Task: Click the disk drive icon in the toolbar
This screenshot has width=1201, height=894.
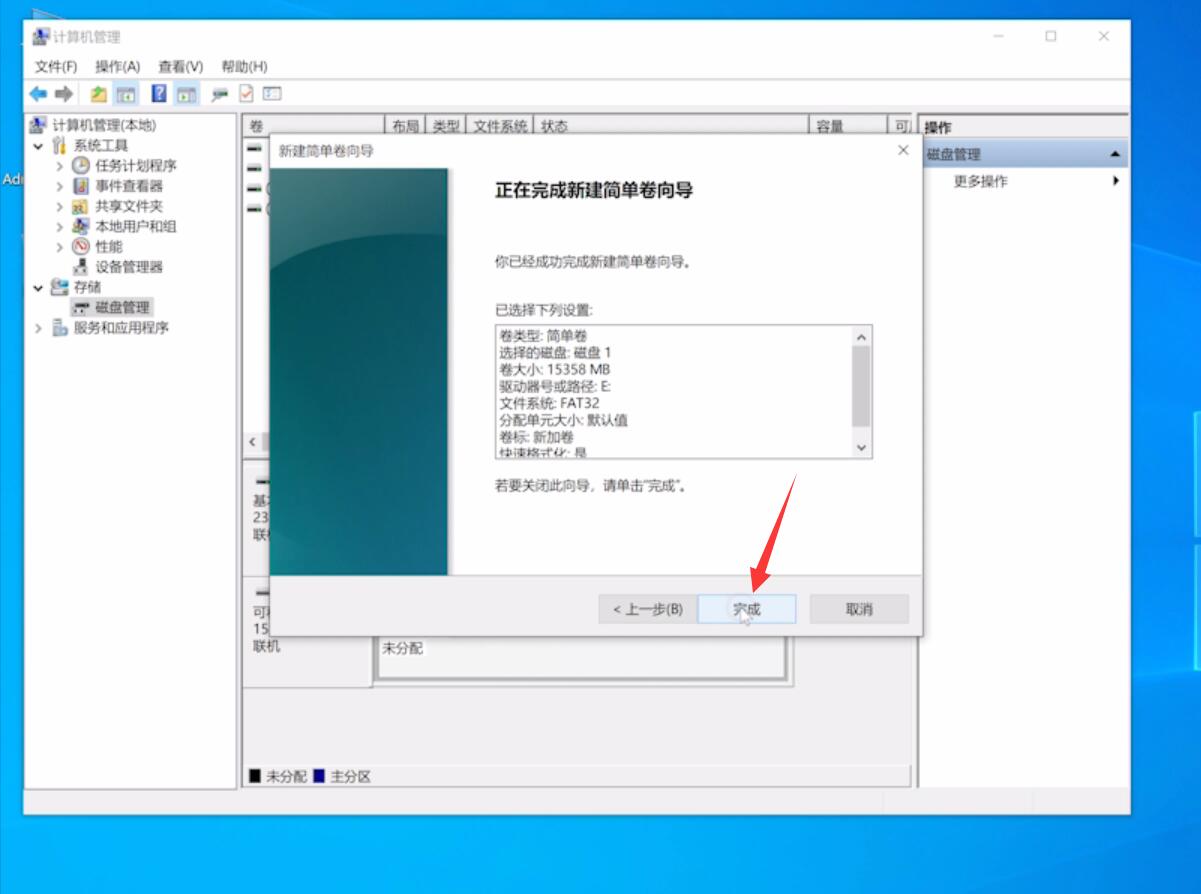Action: click(x=219, y=94)
